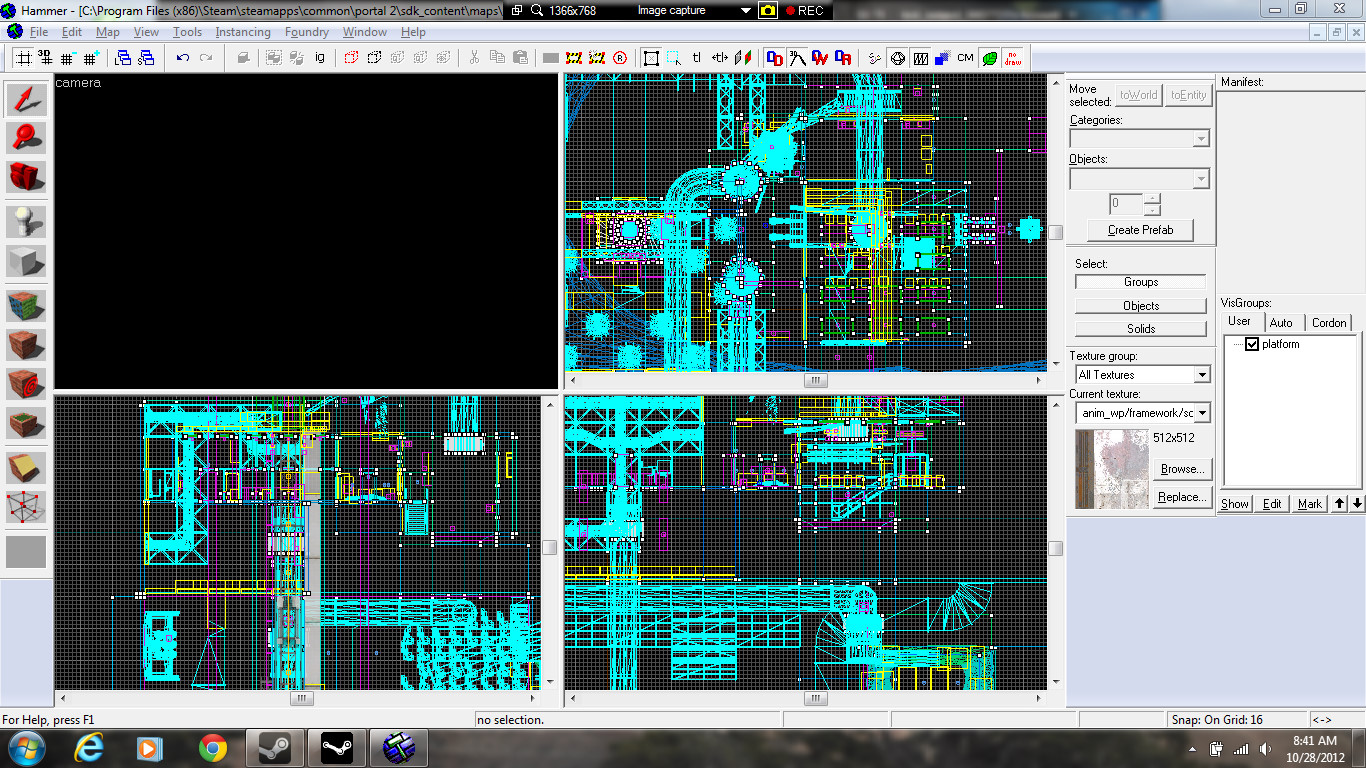Viewport: 1366px width, 768px height.
Task: Toggle the 3D grid display
Action: coord(45,58)
